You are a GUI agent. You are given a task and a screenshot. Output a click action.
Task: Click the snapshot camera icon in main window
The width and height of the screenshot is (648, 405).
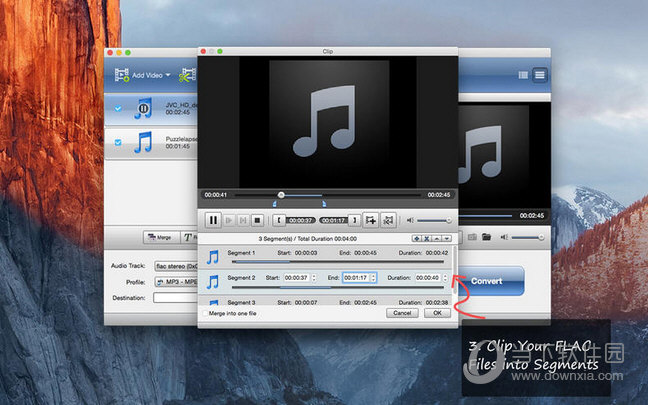click(x=472, y=237)
